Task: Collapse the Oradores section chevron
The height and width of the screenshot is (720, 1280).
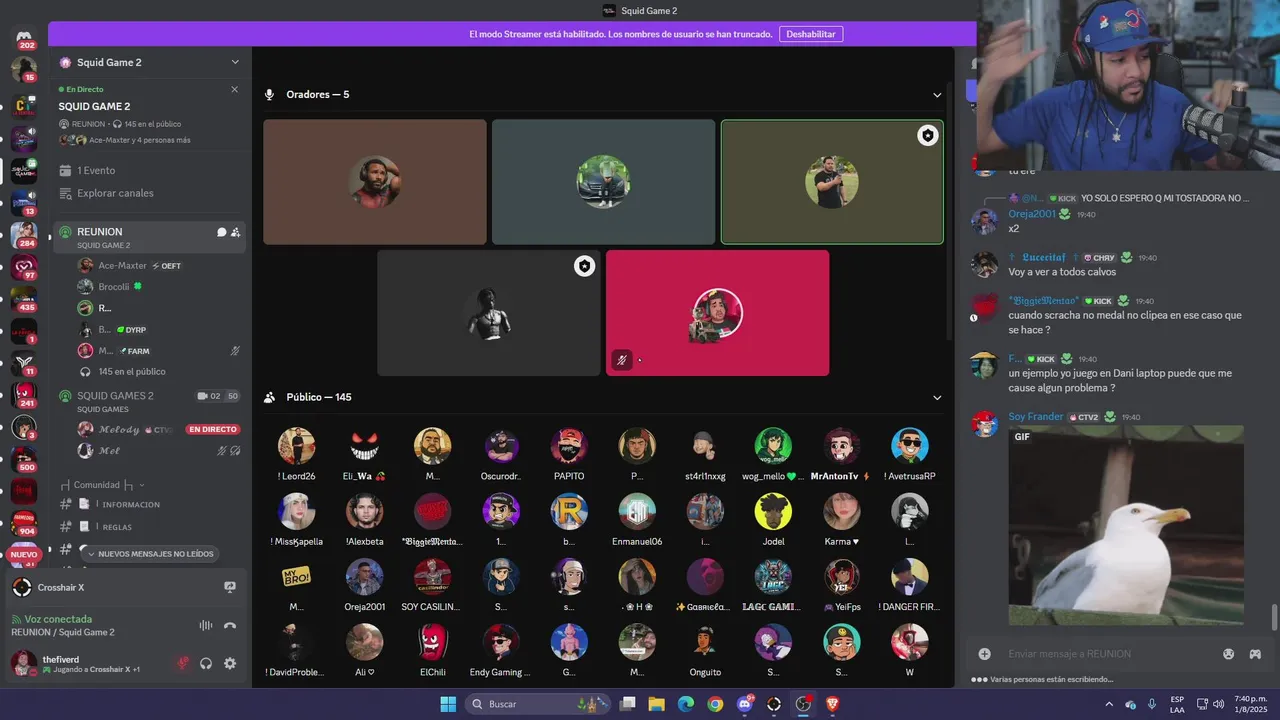Action: (937, 95)
